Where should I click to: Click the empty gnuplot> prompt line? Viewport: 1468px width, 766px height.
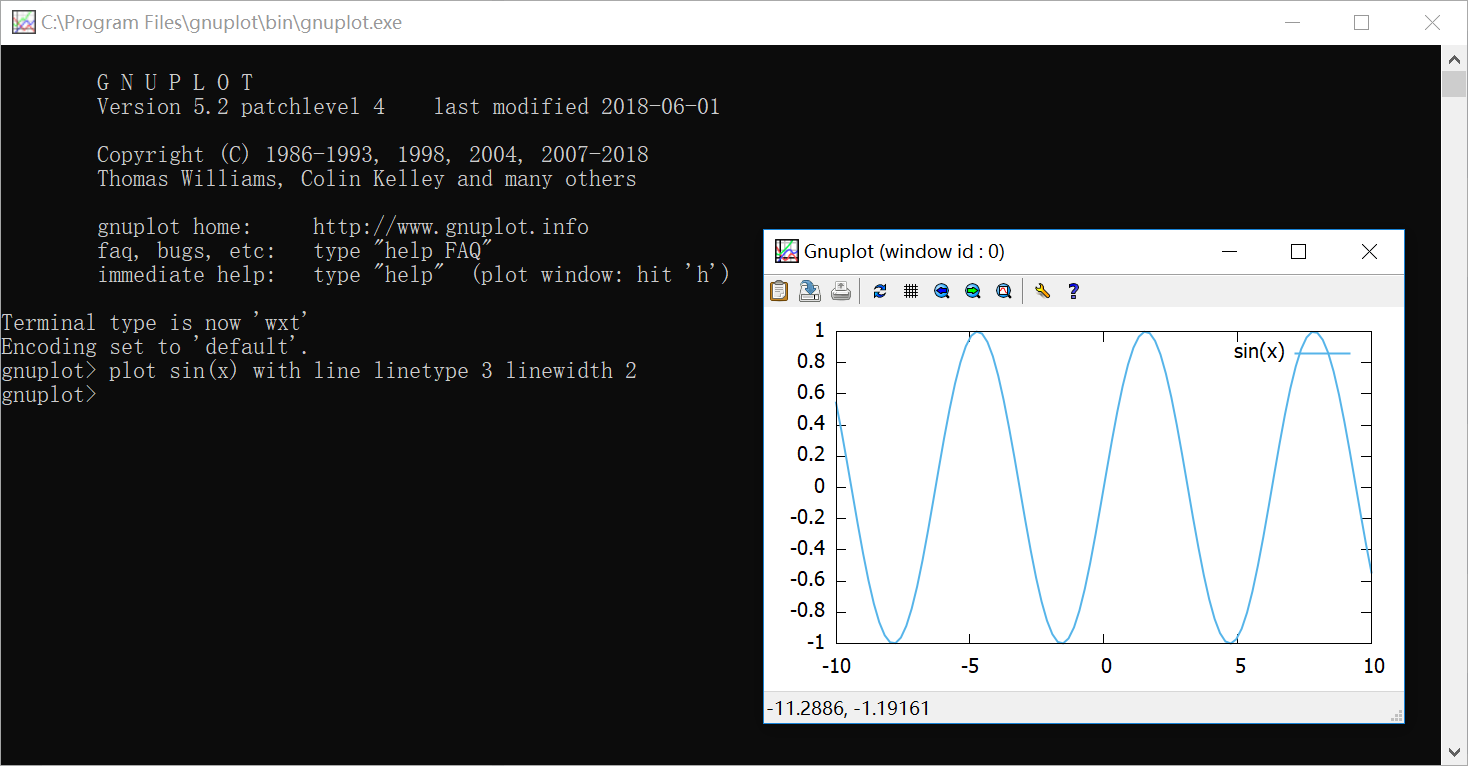pos(49,395)
